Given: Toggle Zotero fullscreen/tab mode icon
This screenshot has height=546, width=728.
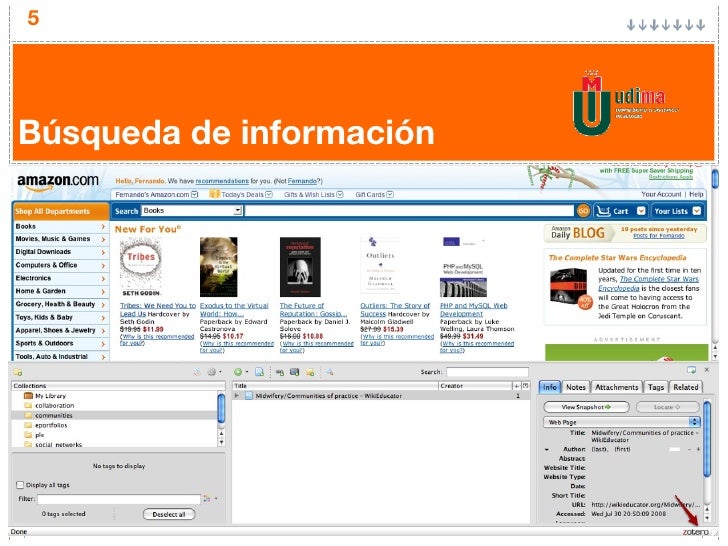Looking at the screenshot, I should (691, 370).
